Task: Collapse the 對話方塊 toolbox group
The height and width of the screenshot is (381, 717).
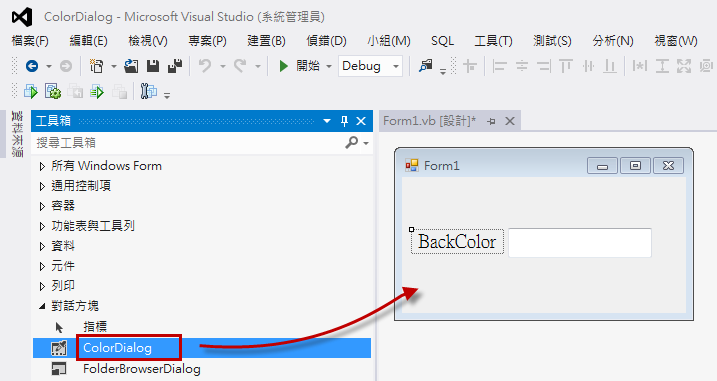Action: point(42,306)
